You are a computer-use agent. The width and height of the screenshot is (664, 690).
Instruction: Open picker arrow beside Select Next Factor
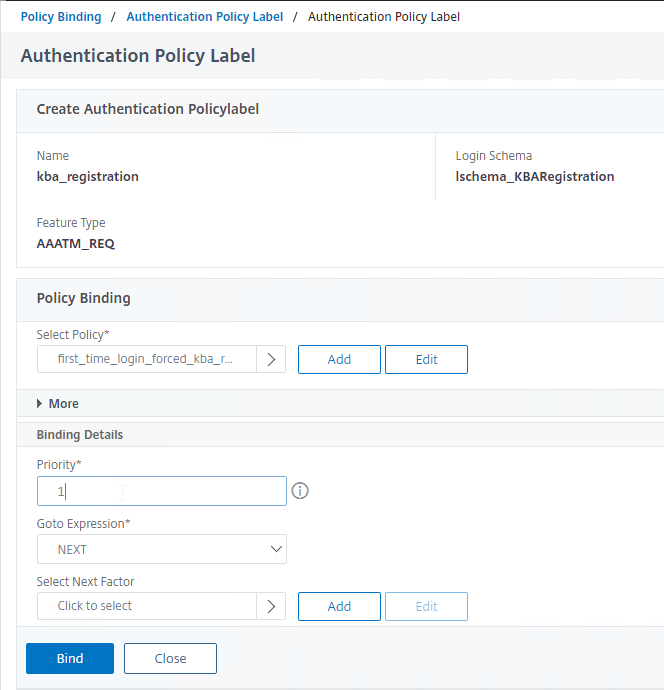click(271, 606)
